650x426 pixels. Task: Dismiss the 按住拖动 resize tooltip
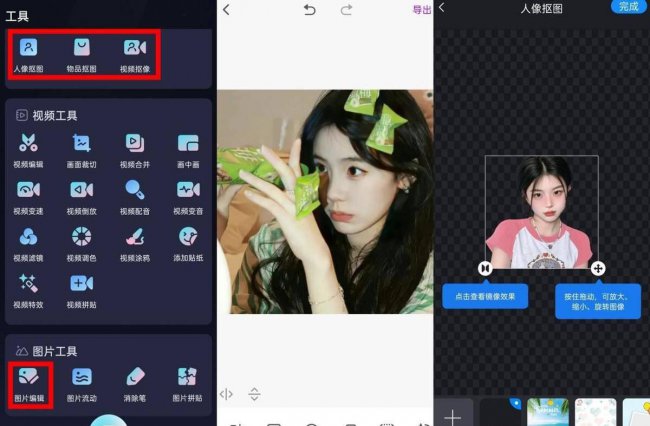[x=598, y=302]
